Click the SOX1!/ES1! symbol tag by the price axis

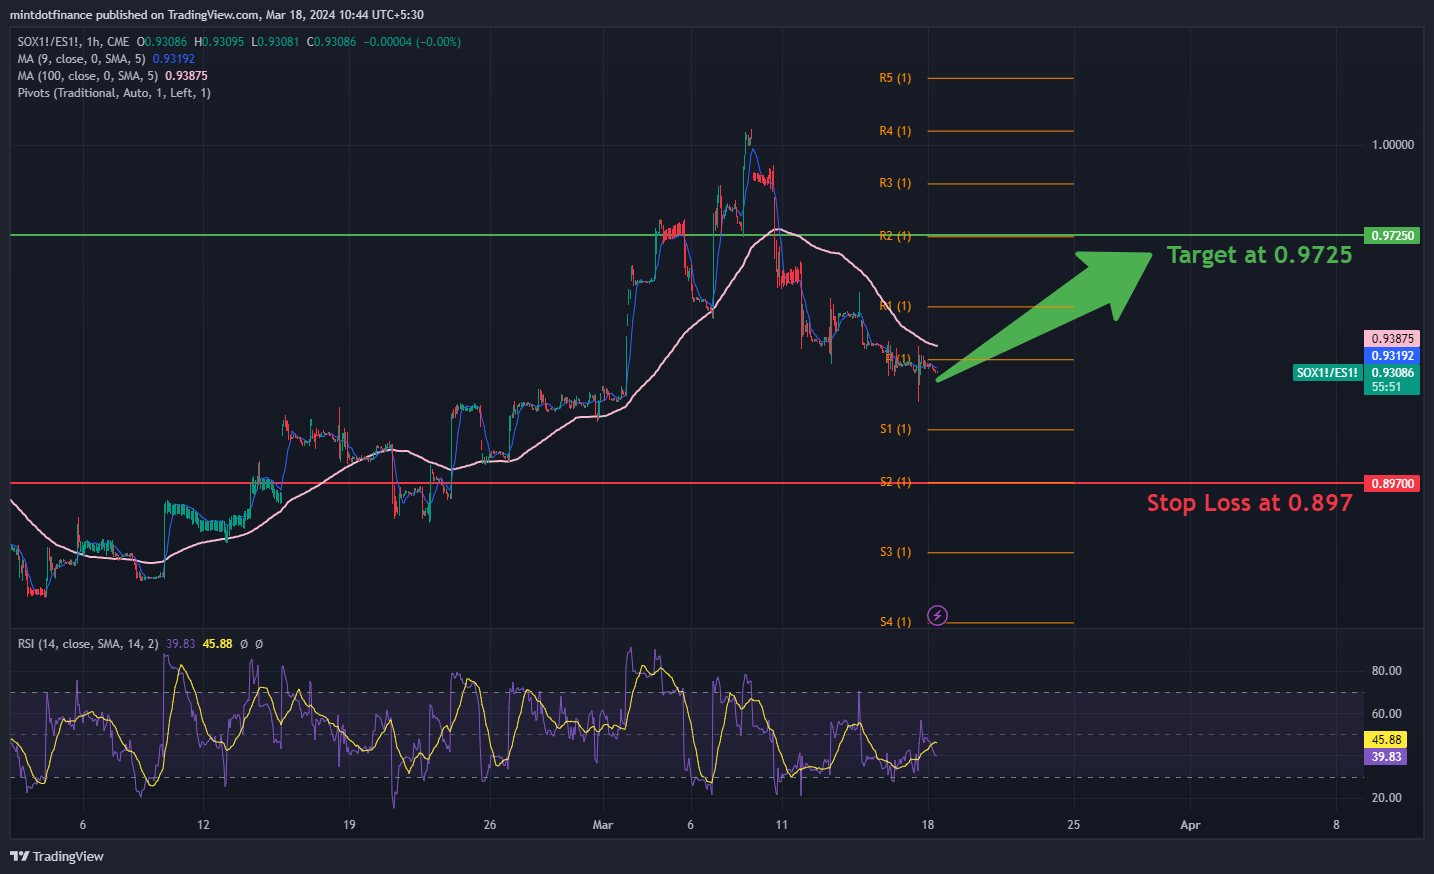(1327, 373)
